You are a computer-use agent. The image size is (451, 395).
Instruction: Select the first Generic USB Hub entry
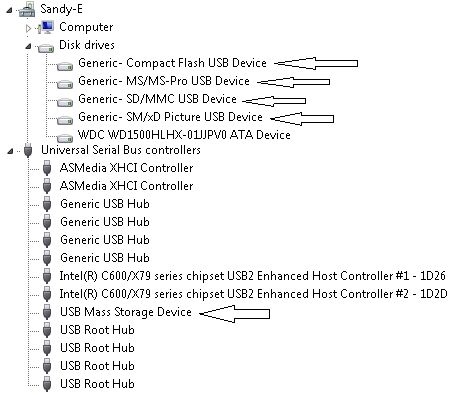pyautogui.click(x=105, y=204)
